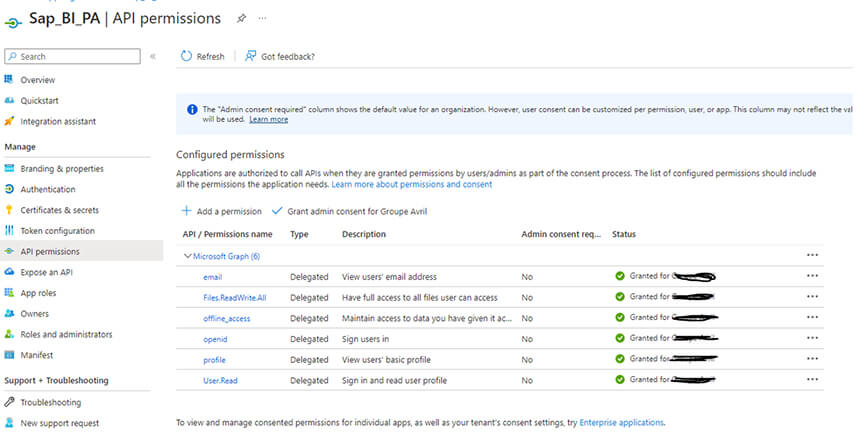Screen dimensions: 857x436
Task: Open the more options menu for User.Read
Action: point(812,380)
